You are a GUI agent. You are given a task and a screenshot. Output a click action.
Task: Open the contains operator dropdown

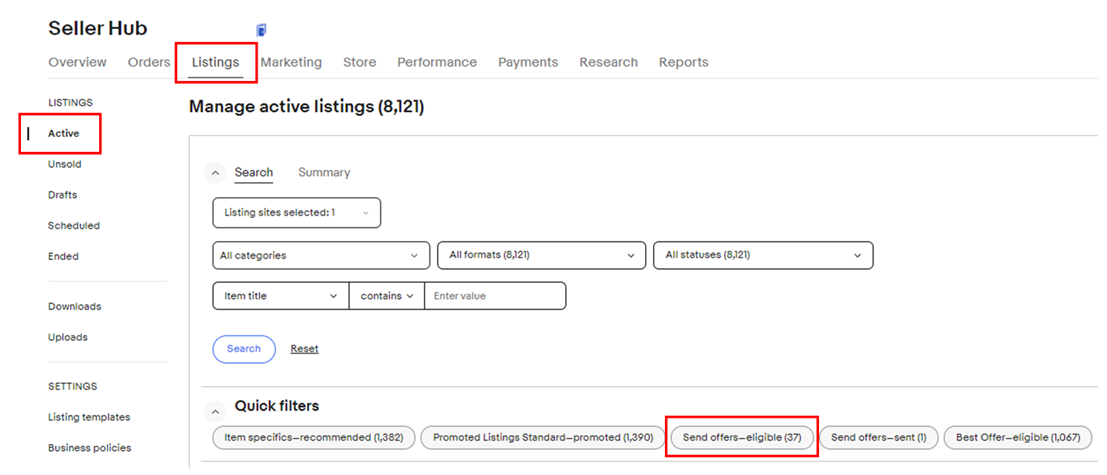pos(387,296)
